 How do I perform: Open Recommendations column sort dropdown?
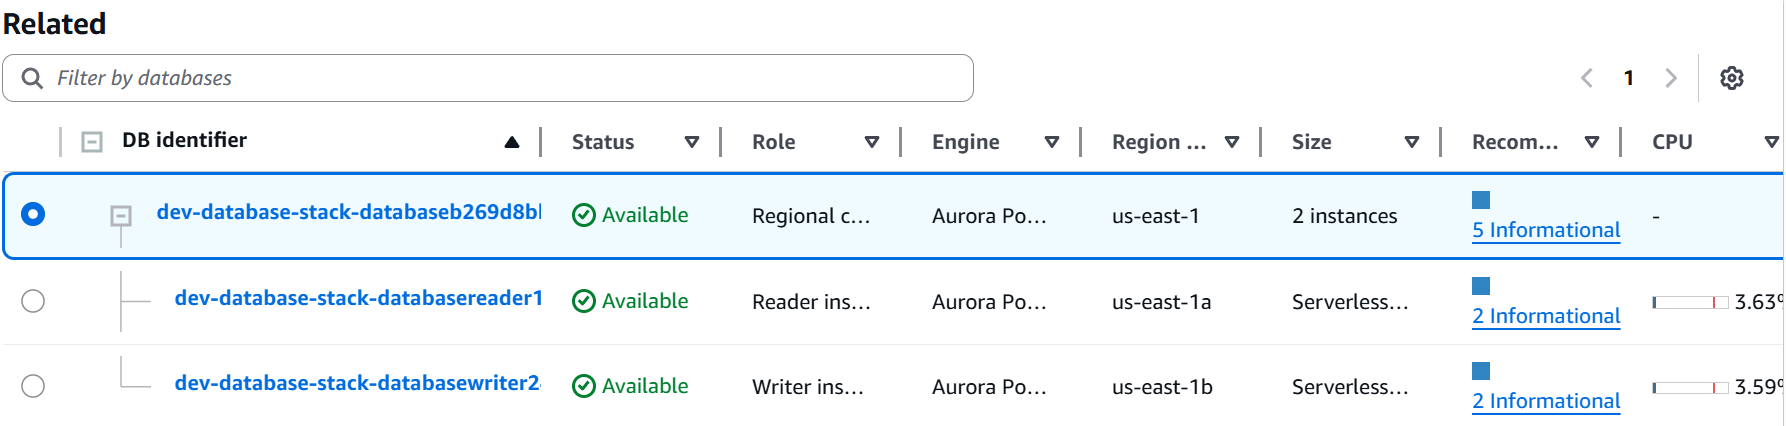click(1592, 142)
